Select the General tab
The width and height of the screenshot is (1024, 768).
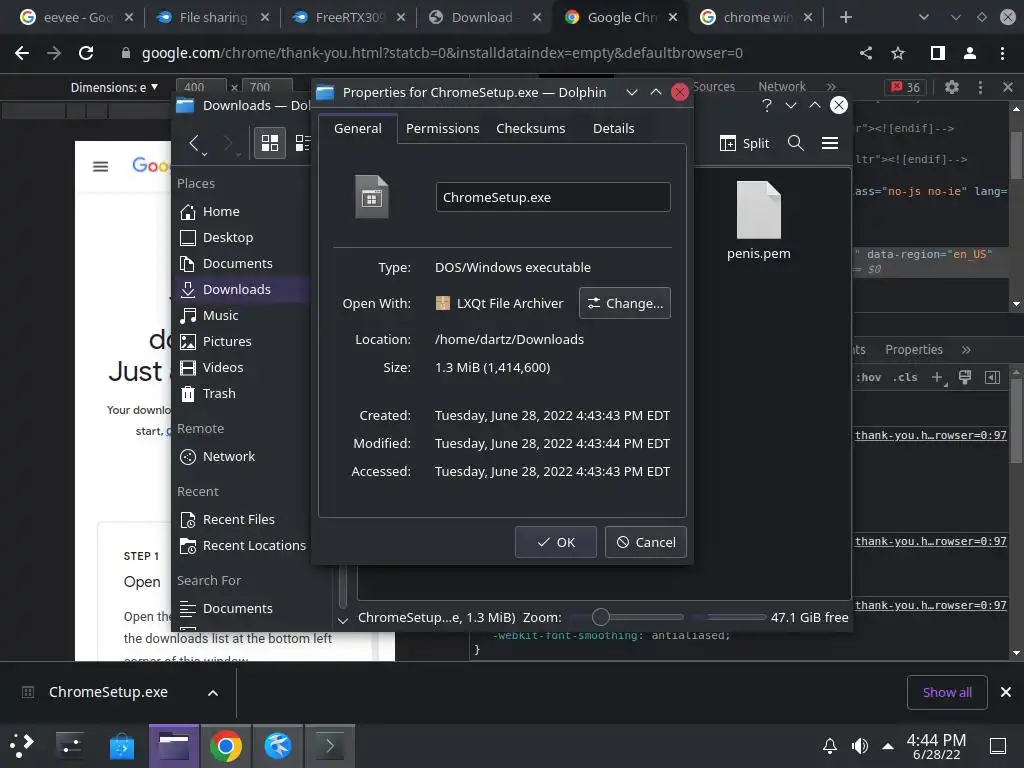(357, 129)
